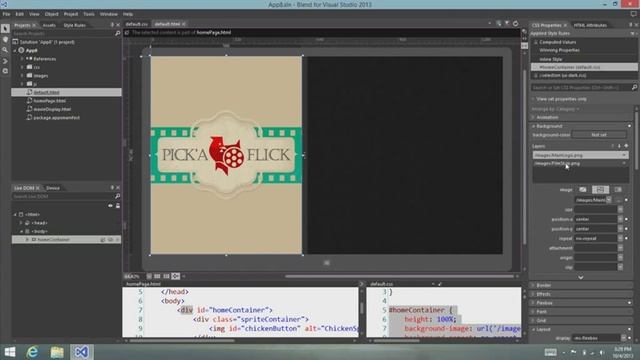Select the Zoom magnifier tool
640x360 pixels.
click(x=5, y=50)
